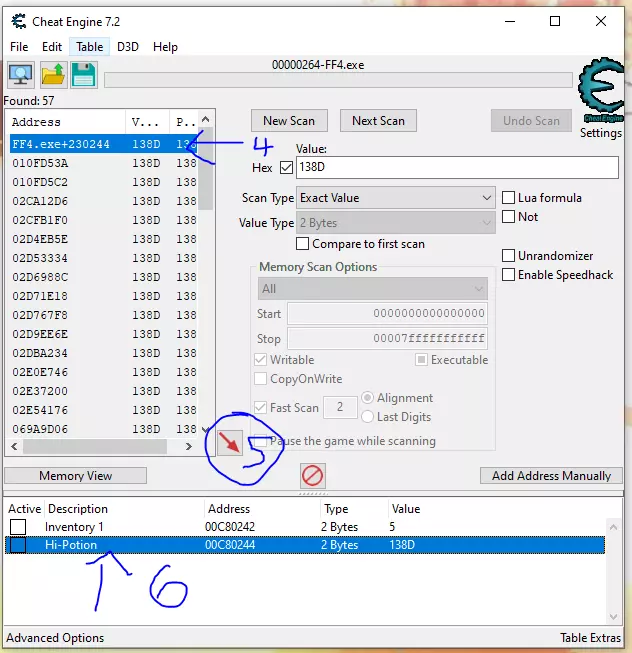The width and height of the screenshot is (632, 653).
Task: Click the Type column header
Action: [x=354, y=509]
